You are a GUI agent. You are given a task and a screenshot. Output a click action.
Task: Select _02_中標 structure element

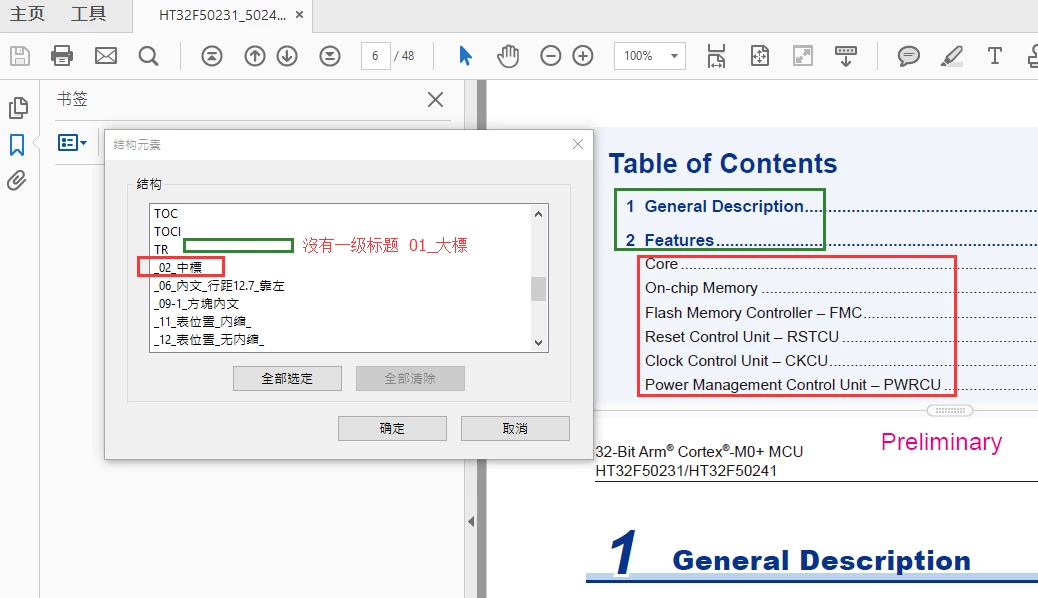click(x=178, y=268)
